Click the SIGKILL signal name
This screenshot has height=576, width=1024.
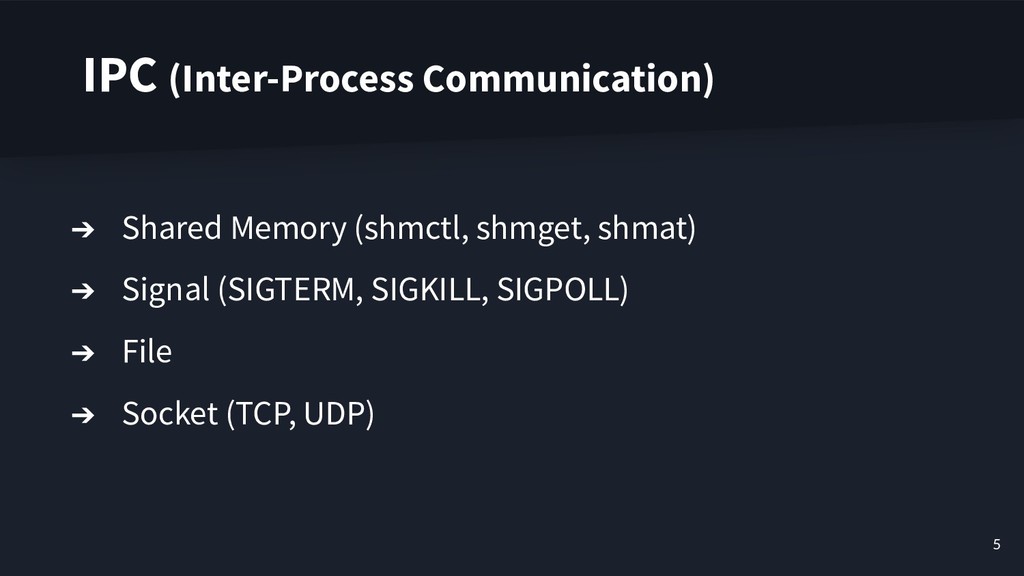[x=426, y=289]
